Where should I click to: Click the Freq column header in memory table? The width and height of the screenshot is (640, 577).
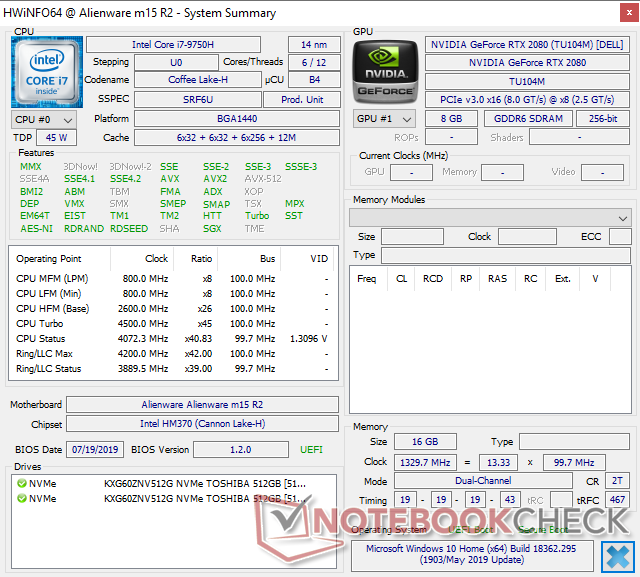coord(367,279)
